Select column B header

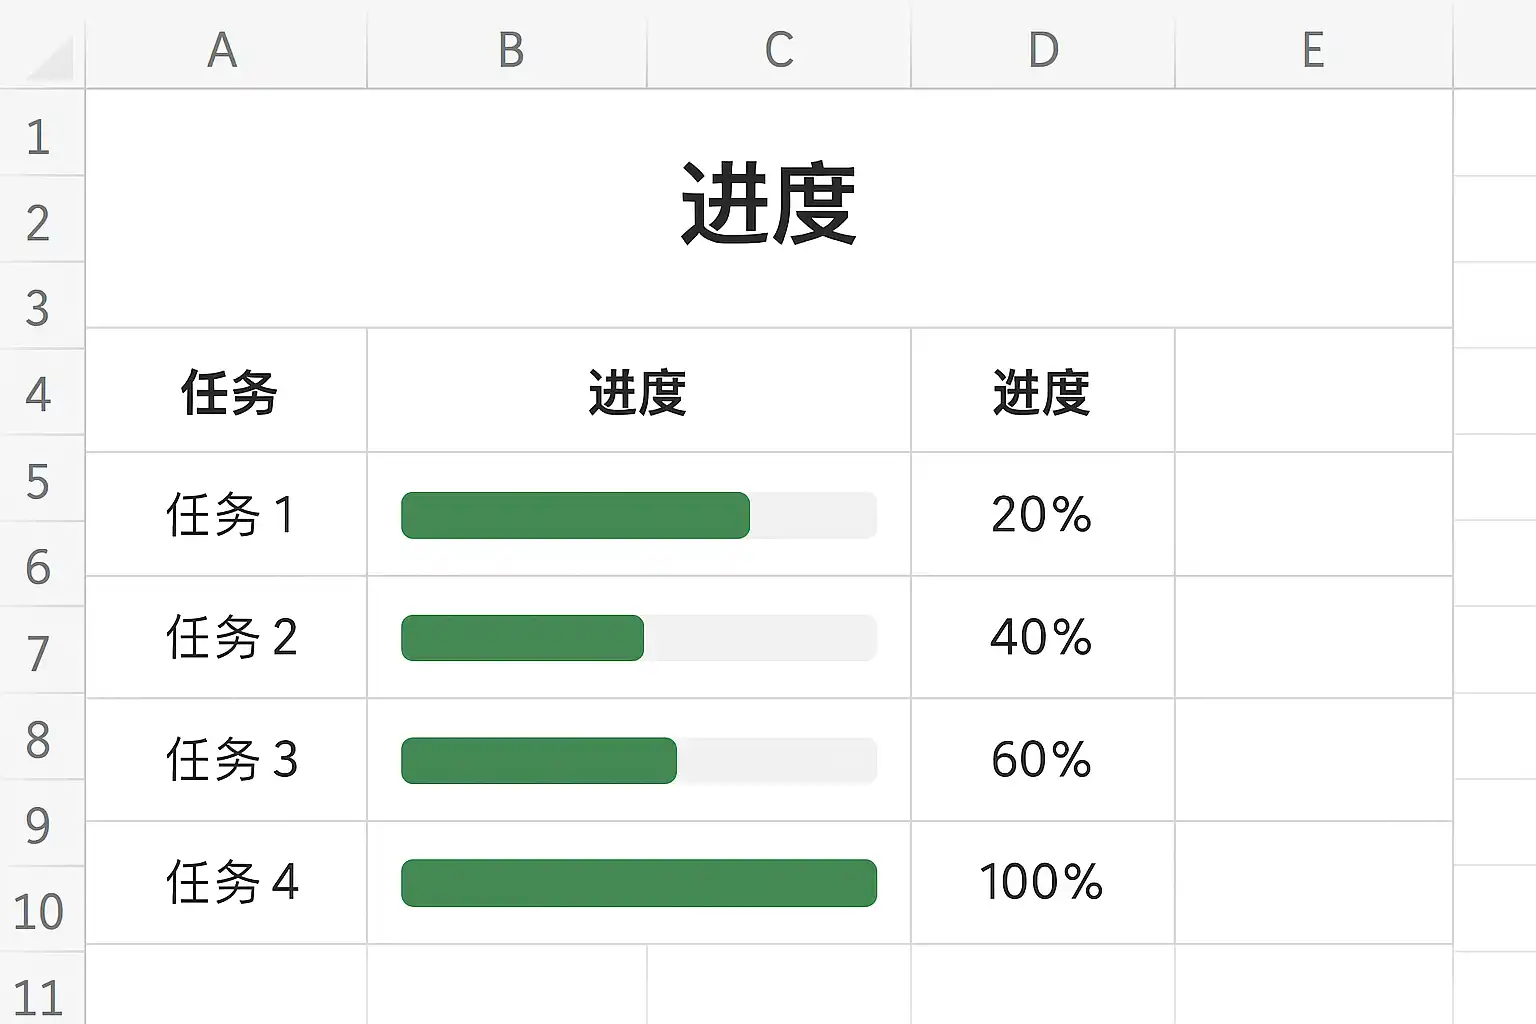tap(510, 50)
